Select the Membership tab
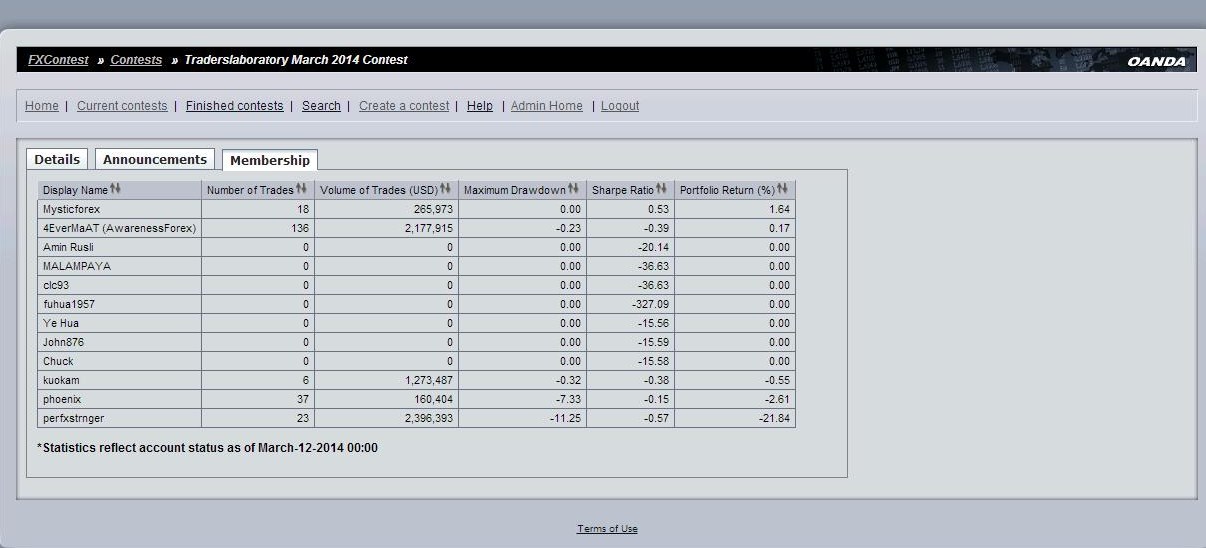 click(x=270, y=160)
